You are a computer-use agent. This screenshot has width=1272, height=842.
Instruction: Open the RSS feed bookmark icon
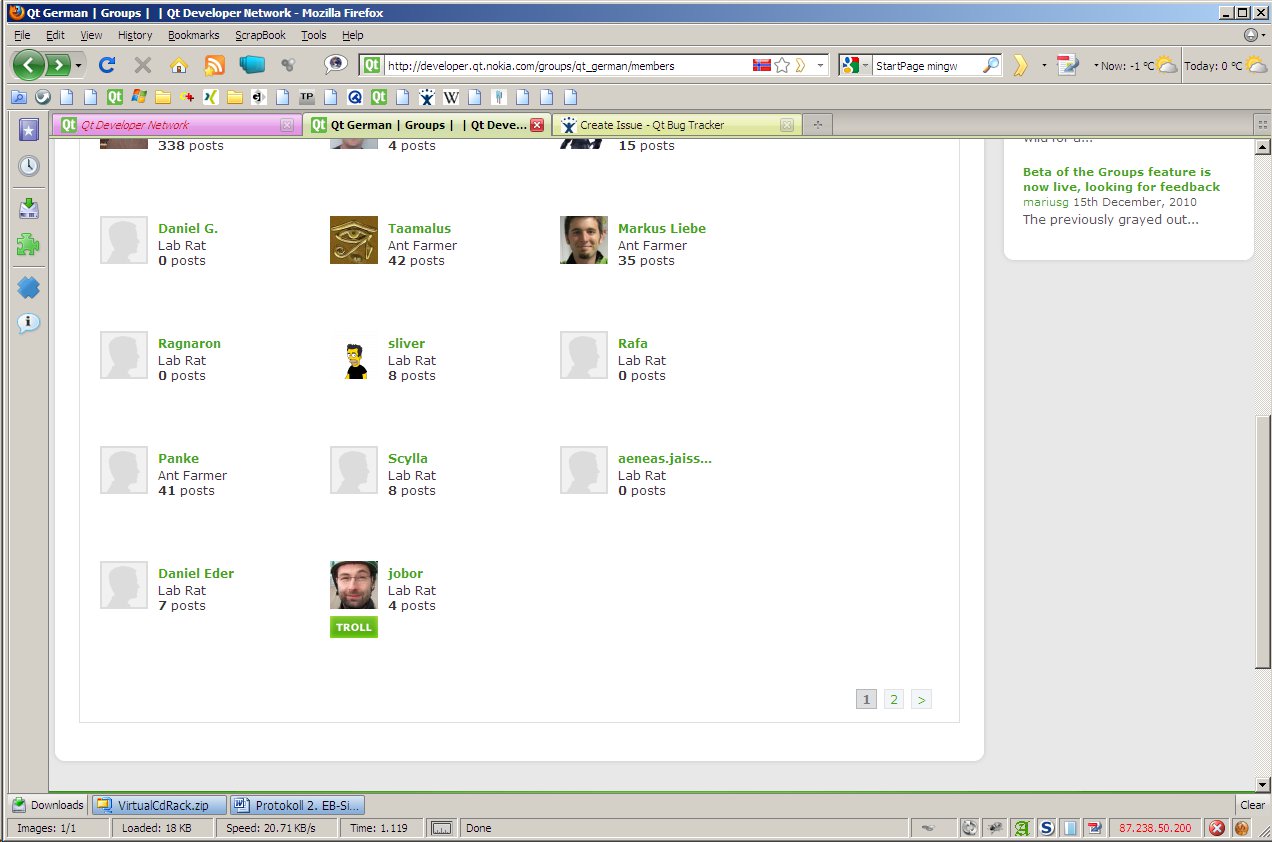pyautogui.click(x=214, y=65)
